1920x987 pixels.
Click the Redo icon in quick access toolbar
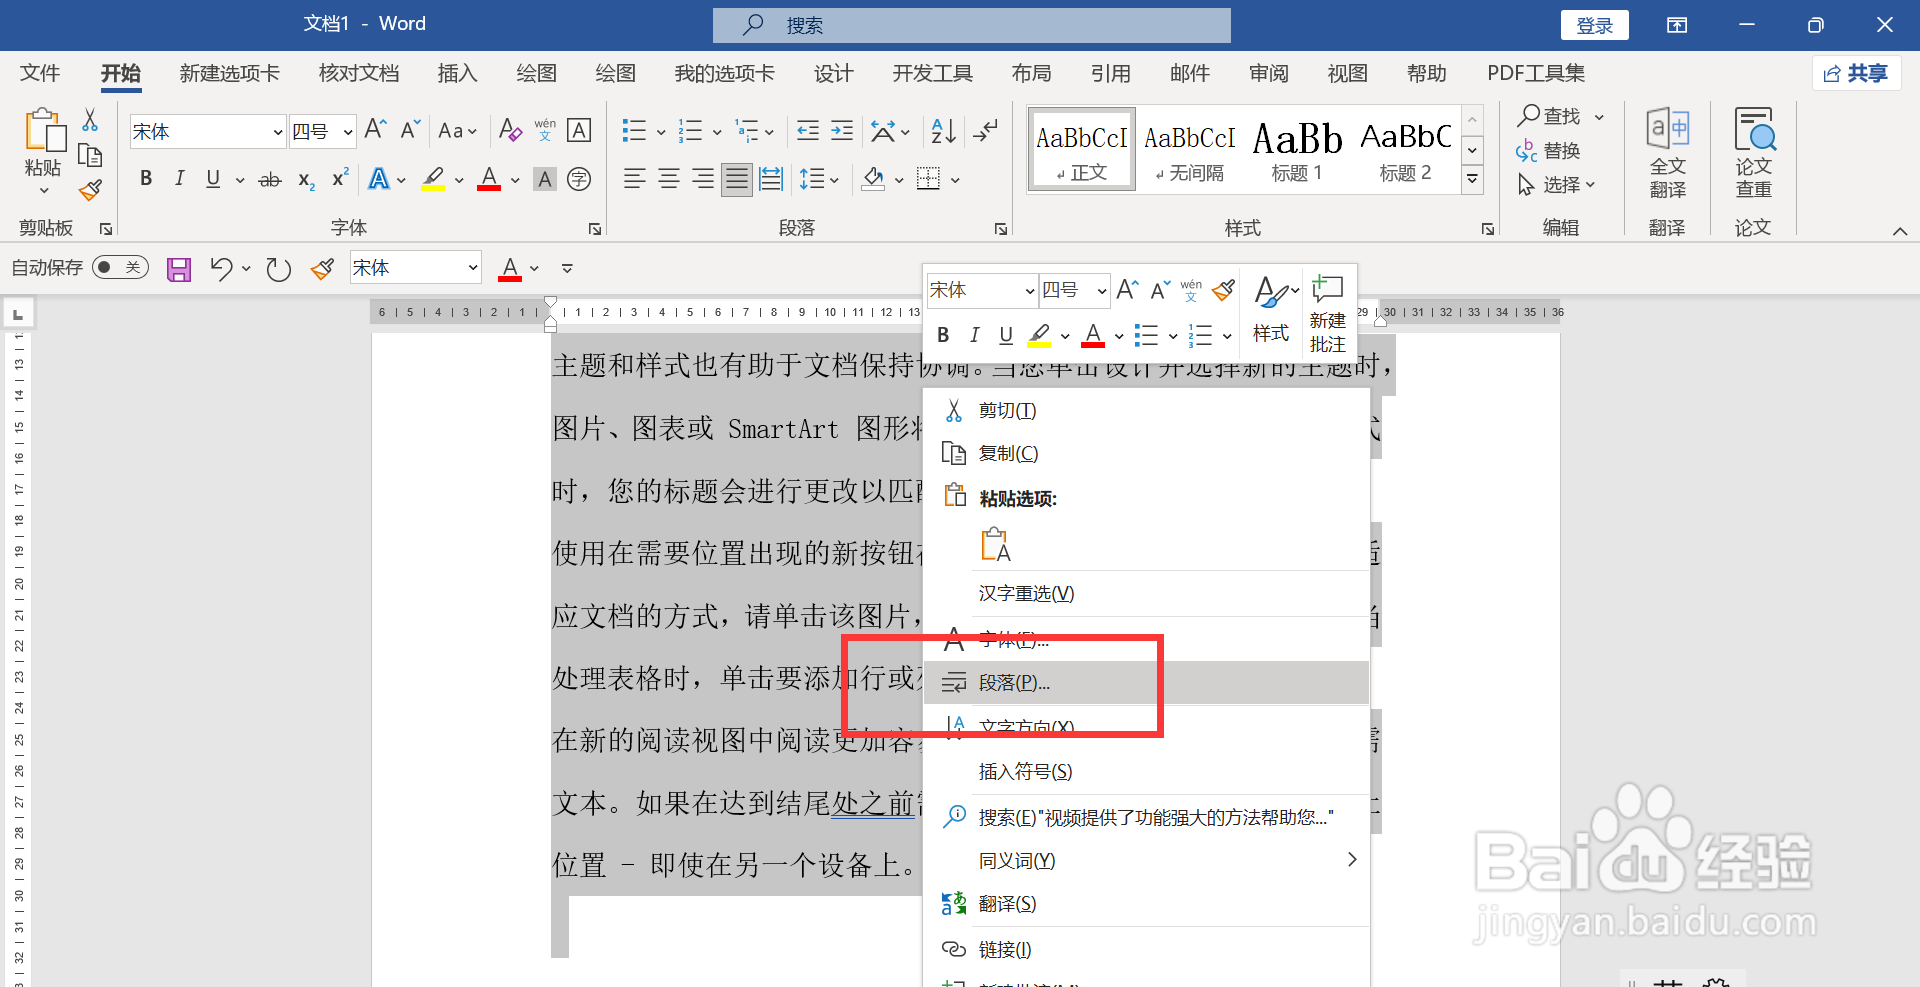pos(278,269)
